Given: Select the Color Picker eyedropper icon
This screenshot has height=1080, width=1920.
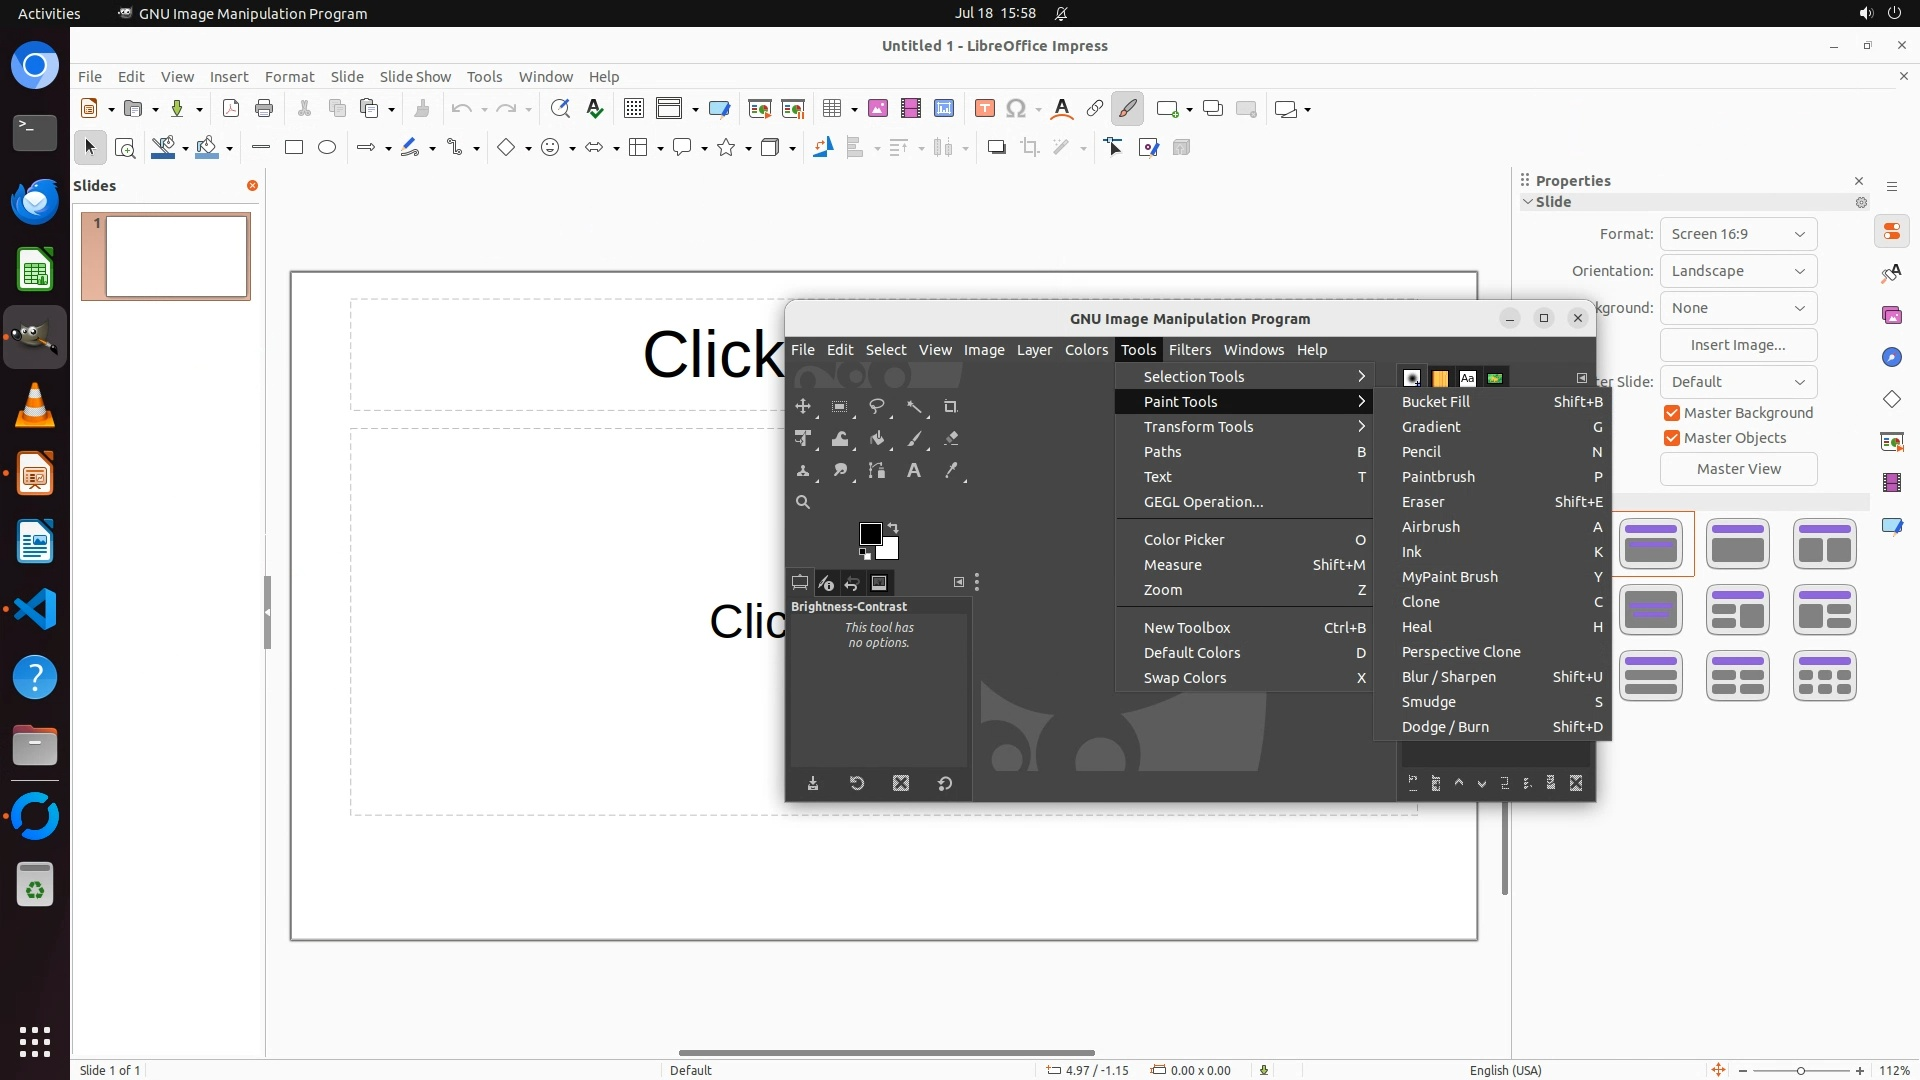Looking at the screenshot, I should tap(950, 470).
